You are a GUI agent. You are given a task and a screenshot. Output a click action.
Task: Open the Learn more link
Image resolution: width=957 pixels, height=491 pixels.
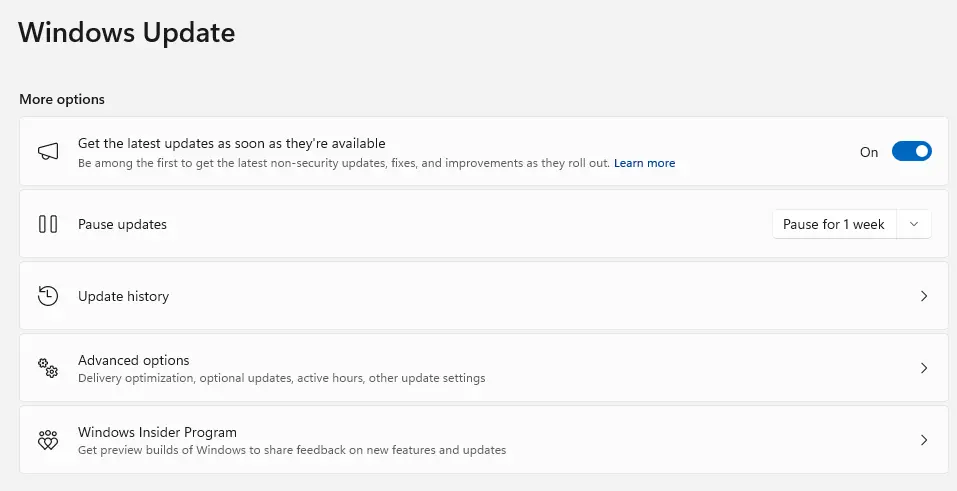pyautogui.click(x=644, y=163)
